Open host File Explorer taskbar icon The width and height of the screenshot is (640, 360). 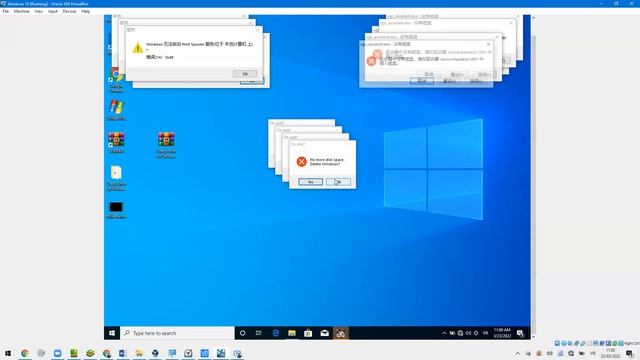click(139, 353)
